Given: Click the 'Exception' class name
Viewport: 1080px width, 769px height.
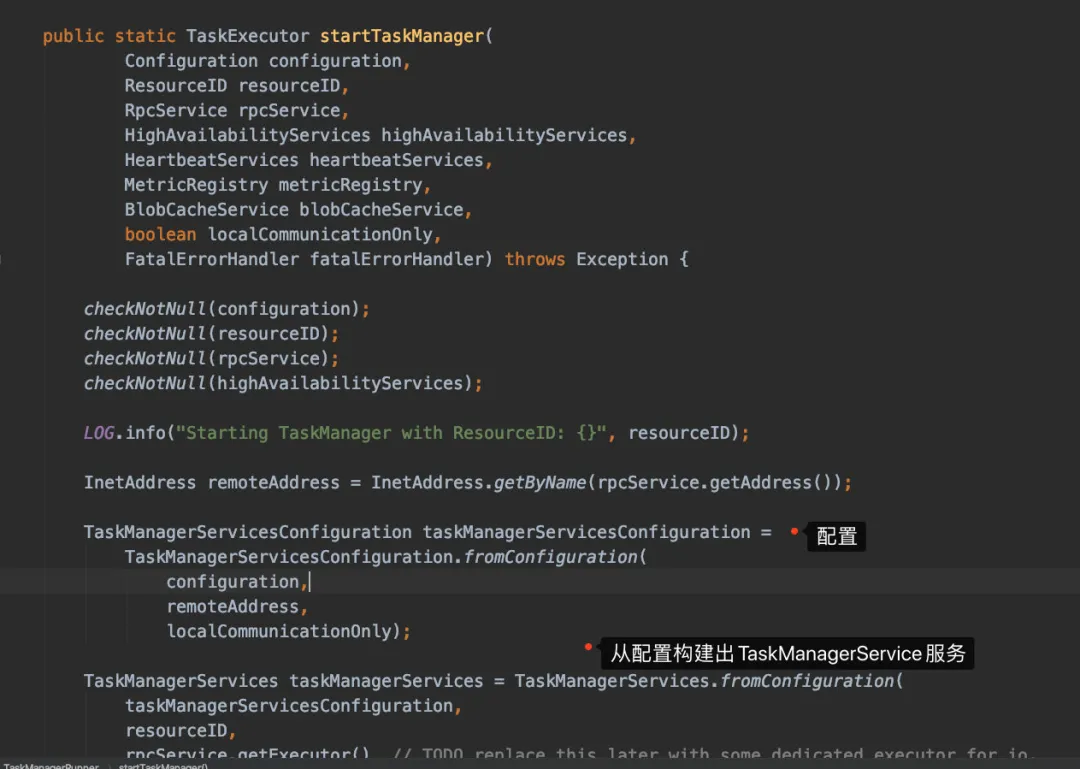Looking at the screenshot, I should 622,259.
